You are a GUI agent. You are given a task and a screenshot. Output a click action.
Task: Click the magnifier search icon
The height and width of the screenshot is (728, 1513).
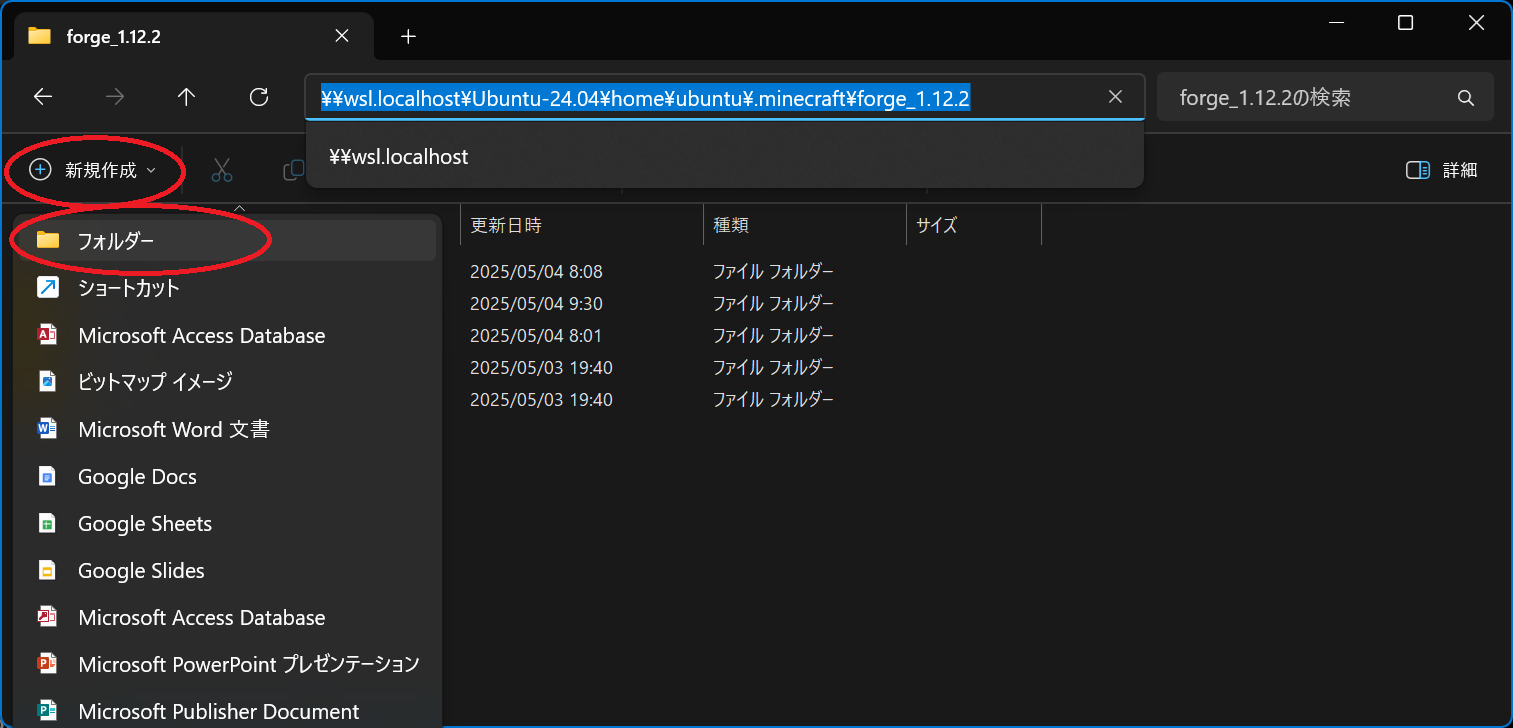(x=1466, y=98)
